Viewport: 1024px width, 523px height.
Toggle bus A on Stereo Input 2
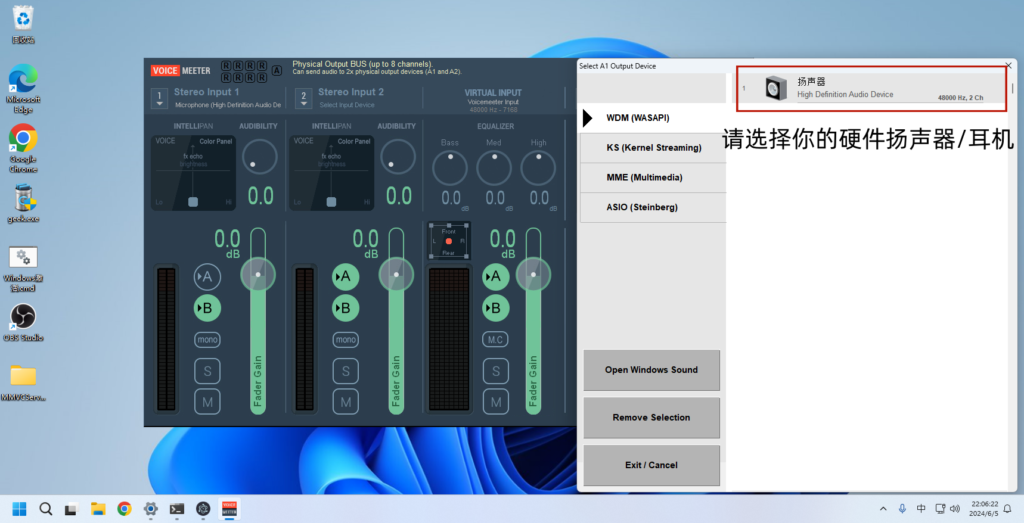pos(345,277)
